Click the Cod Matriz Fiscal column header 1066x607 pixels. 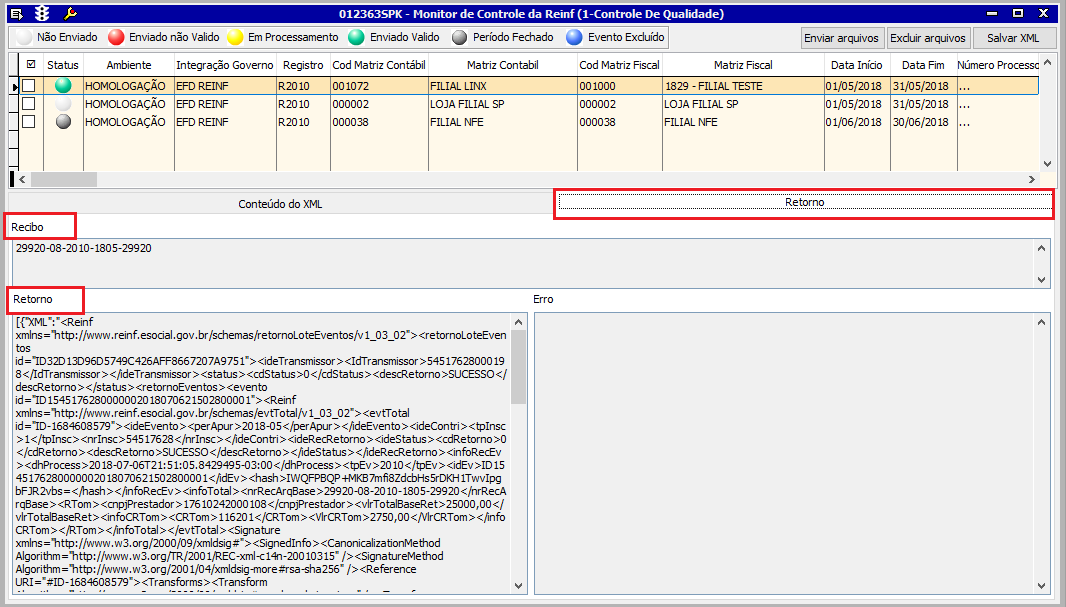(x=619, y=65)
